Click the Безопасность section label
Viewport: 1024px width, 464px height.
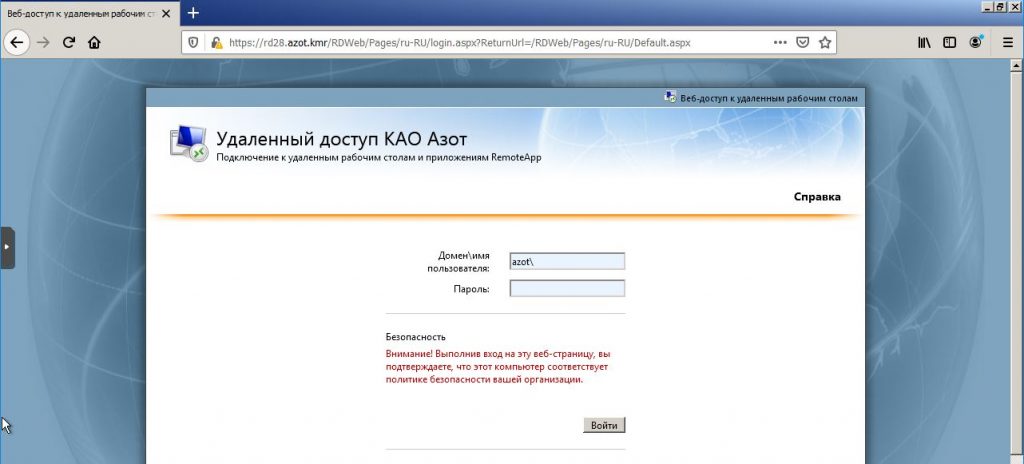415,337
